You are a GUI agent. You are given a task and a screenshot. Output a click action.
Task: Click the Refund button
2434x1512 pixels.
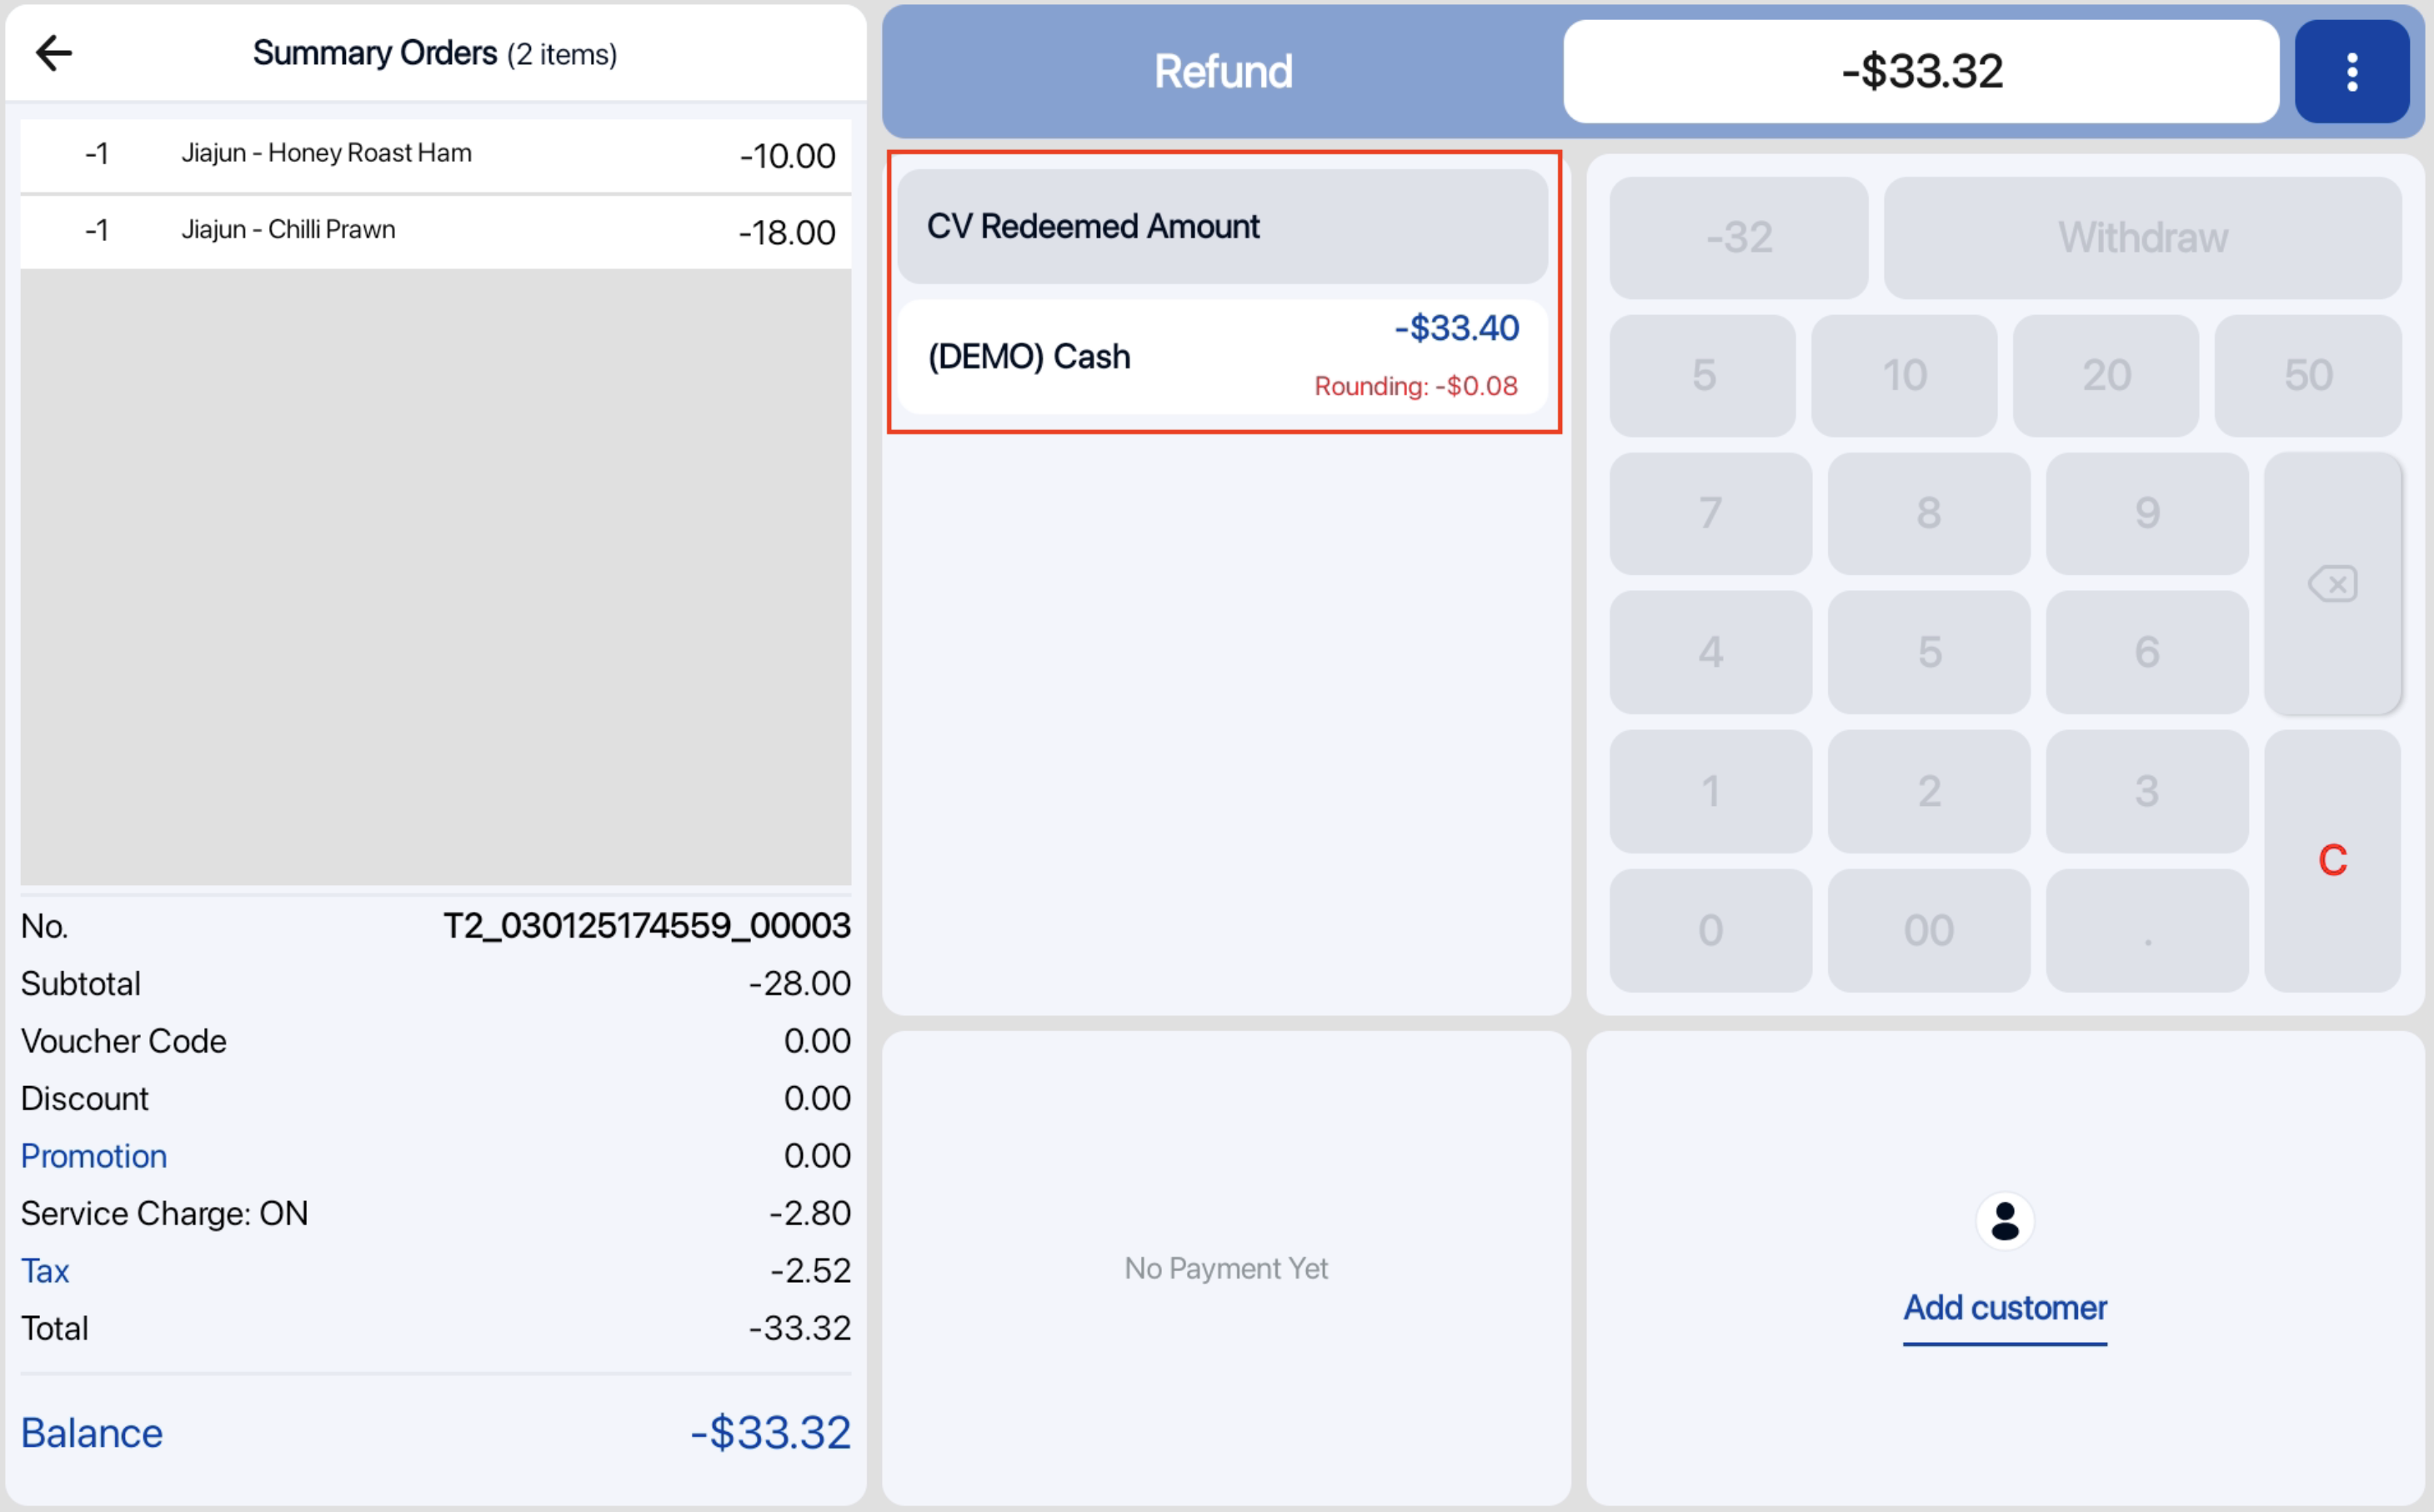1223,72
